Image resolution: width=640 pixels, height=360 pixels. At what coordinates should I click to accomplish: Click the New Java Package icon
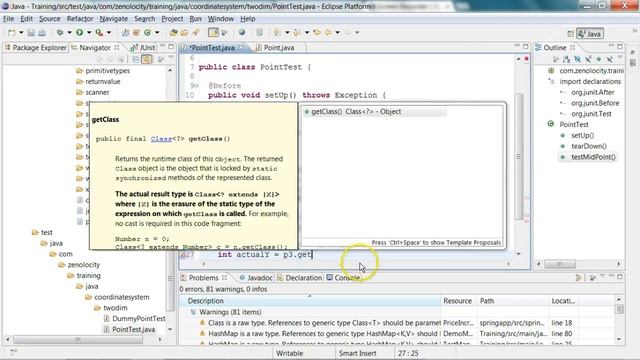[136, 33]
